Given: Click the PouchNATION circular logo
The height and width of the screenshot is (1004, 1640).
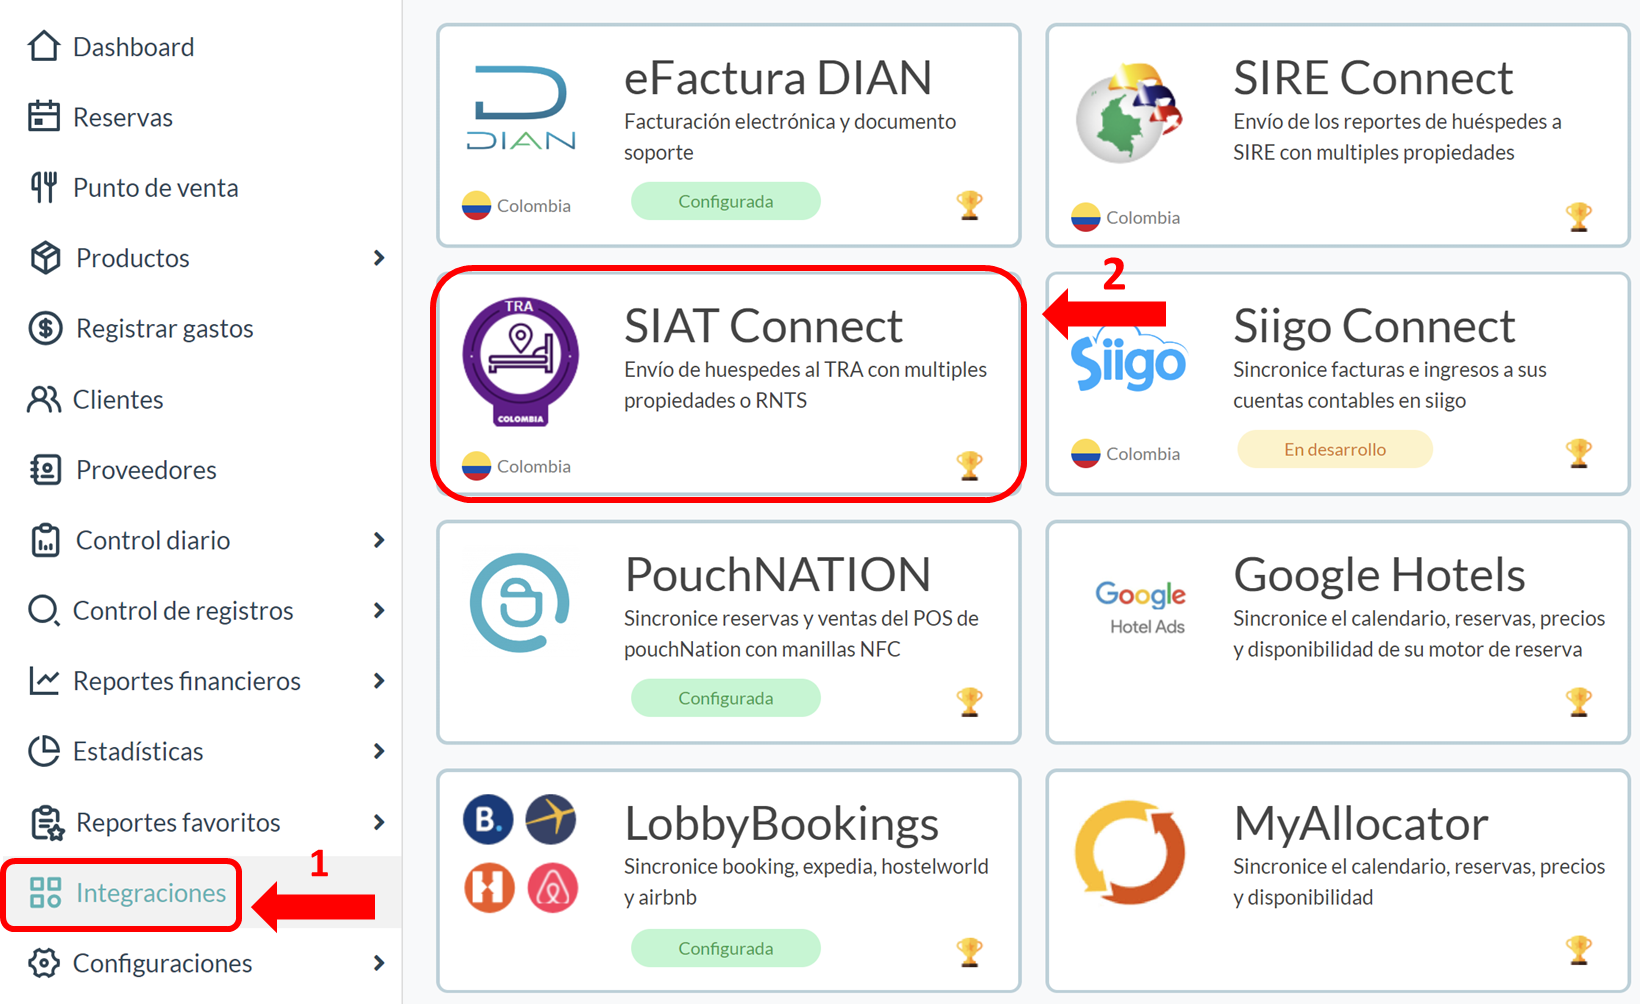Looking at the screenshot, I should point(520,603).
